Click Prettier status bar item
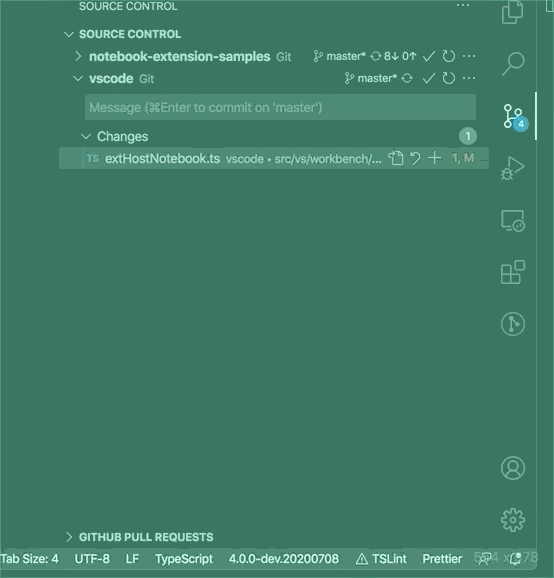The image size is (554, 578). 442,559
